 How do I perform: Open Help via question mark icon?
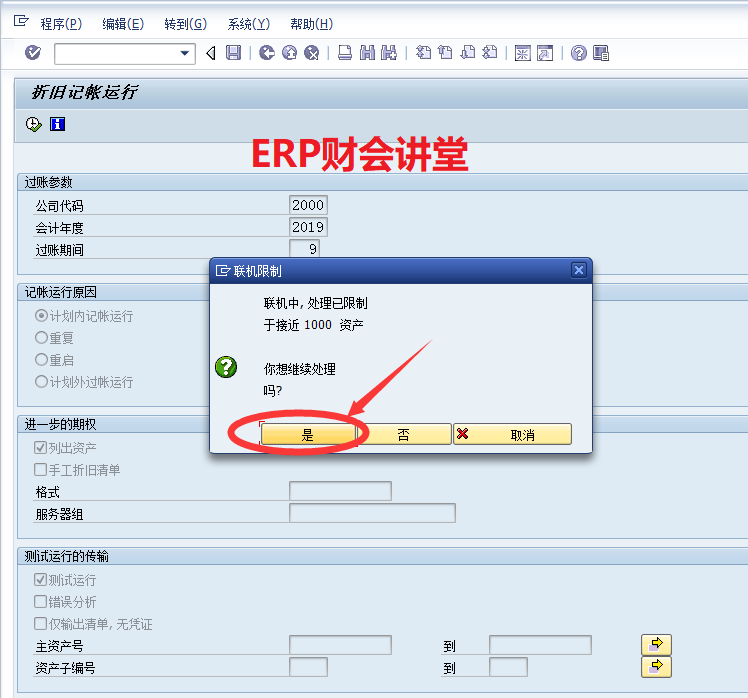pos(579,53)
